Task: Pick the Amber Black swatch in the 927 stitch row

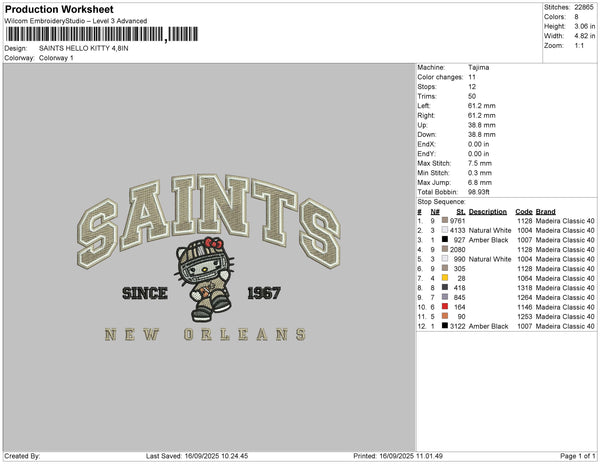Action: 445,239
